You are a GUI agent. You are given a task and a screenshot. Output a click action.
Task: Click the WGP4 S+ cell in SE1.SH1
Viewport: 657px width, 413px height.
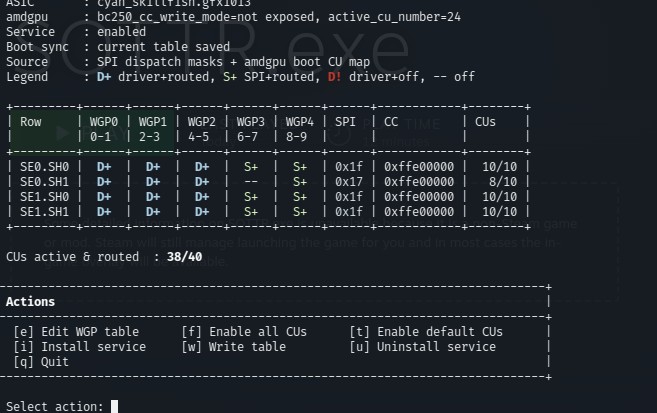tap(300, 212)
